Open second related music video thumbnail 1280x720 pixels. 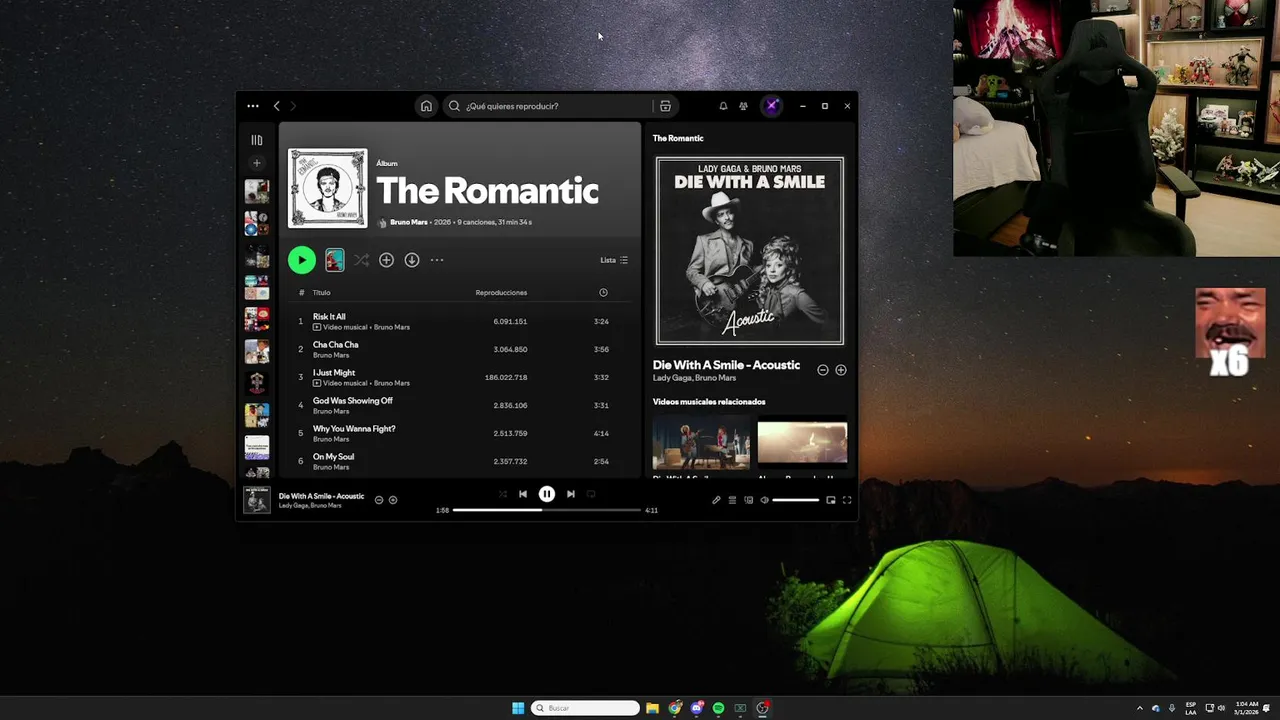[802, 444]
